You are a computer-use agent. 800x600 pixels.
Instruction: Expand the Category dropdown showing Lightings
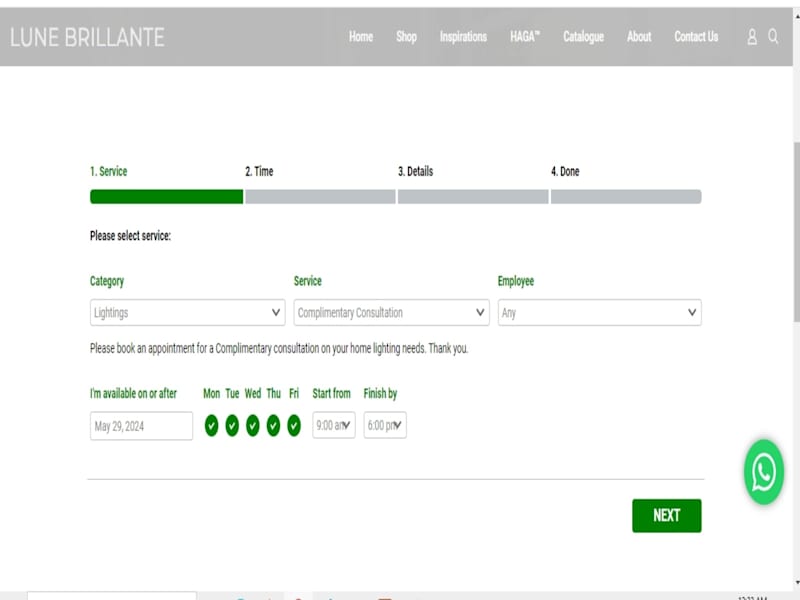pos(187,312)
